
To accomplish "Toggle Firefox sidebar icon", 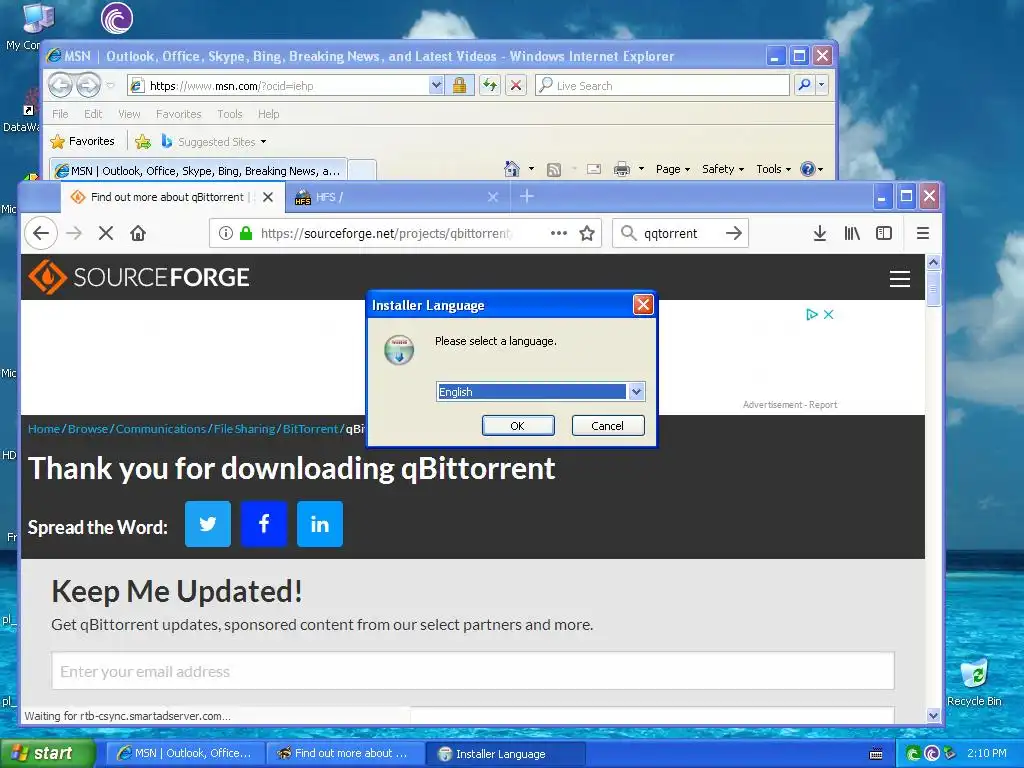I will [x=884, y=233].
